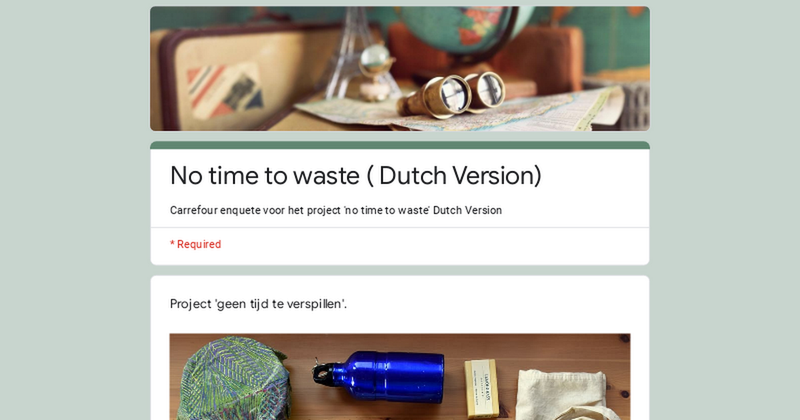Click the green patterned cloth cover in the photo
Image resolution: width=800 pixels, height=420 pixels.
tap(233, 379)
